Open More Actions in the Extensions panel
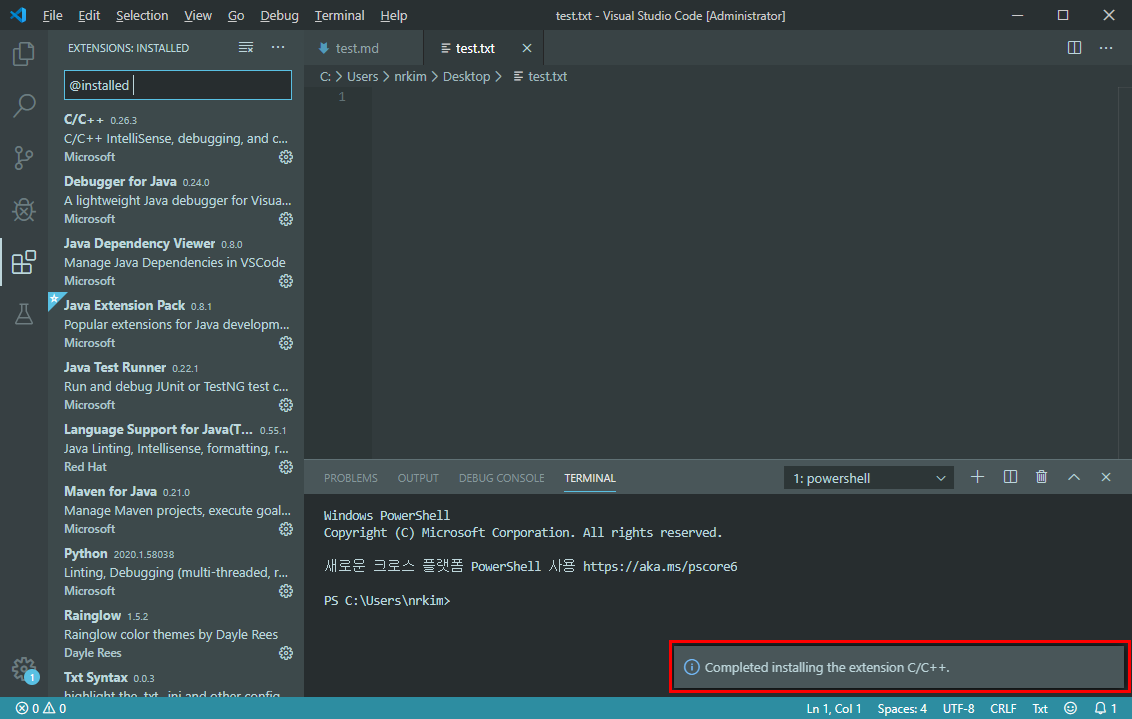1132x719 pixels. click(x=277, y=47)
